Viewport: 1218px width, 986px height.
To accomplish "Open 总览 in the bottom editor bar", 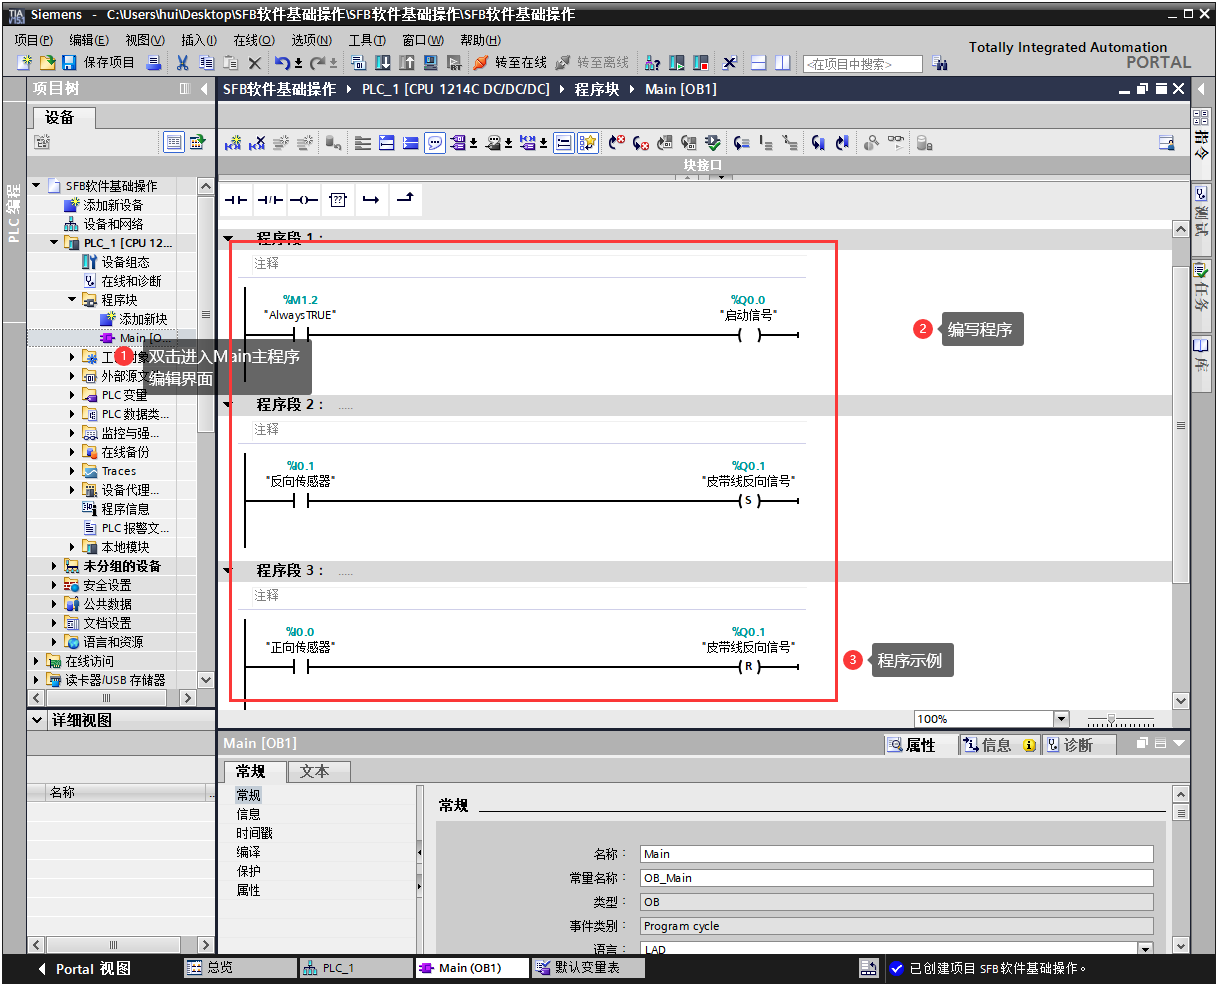I will pyautogui.click(x=241, y=968).
